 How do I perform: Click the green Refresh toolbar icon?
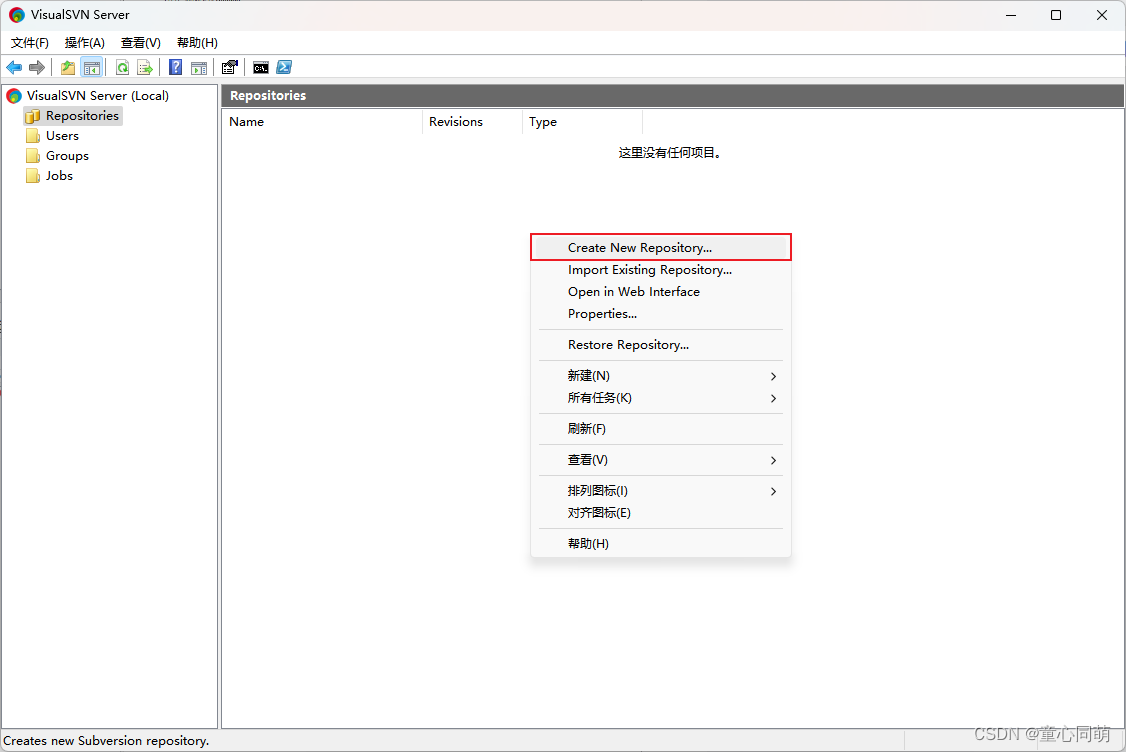pyautogui.click(x=123, y=68)
